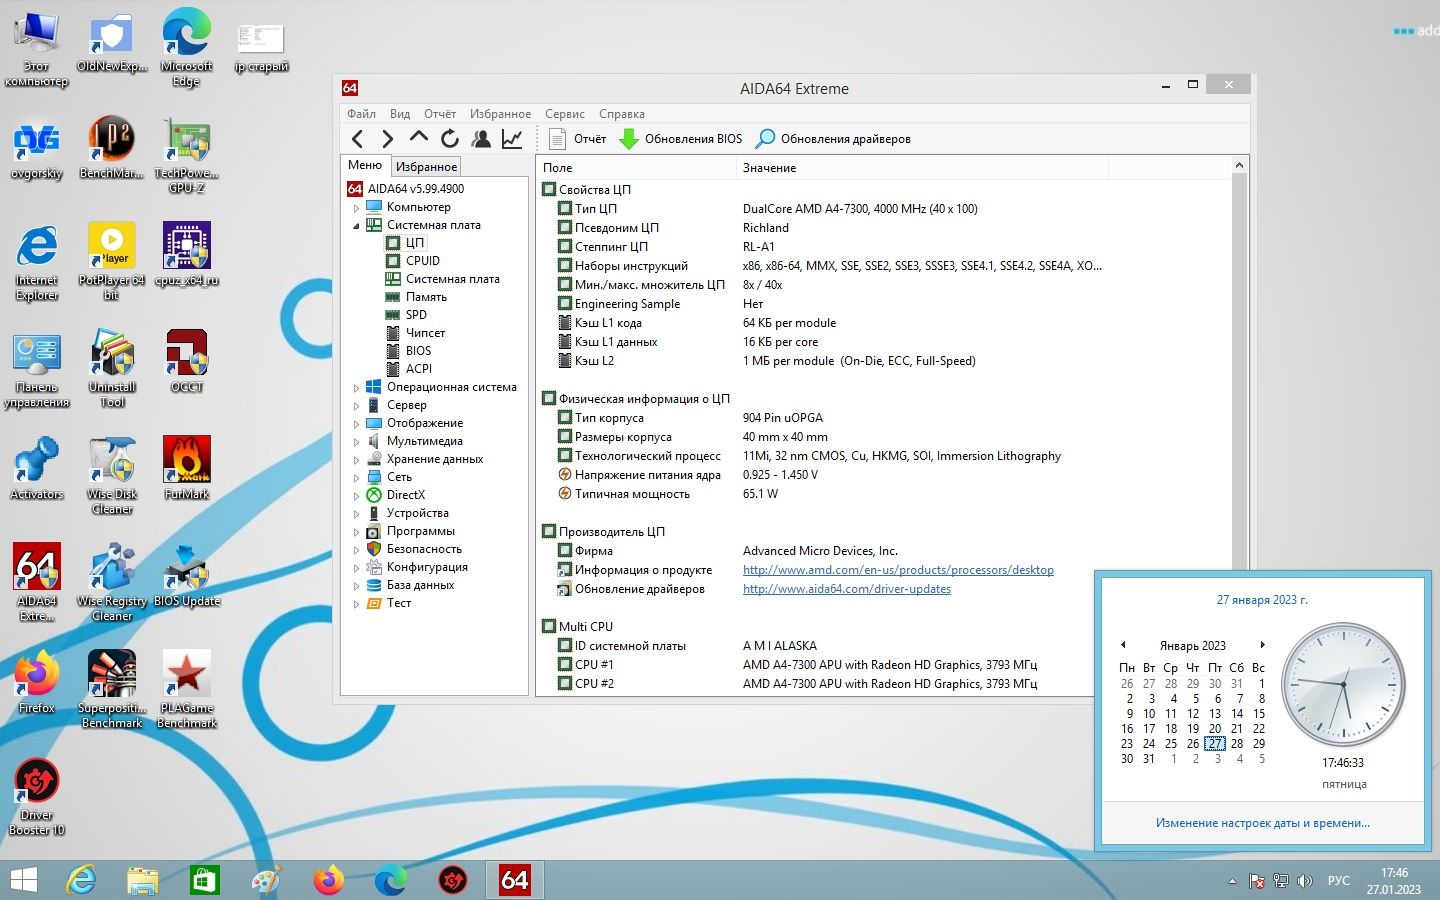1440x900 pixels.
Task: Open the aida64.com driver-updates link
Action: tap(847, 589)
